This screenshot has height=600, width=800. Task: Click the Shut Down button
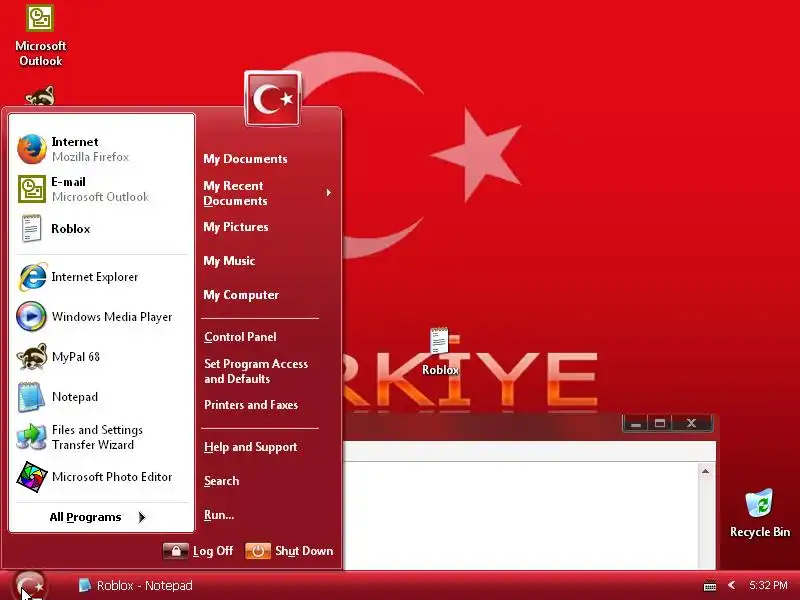tap(289, 551)
